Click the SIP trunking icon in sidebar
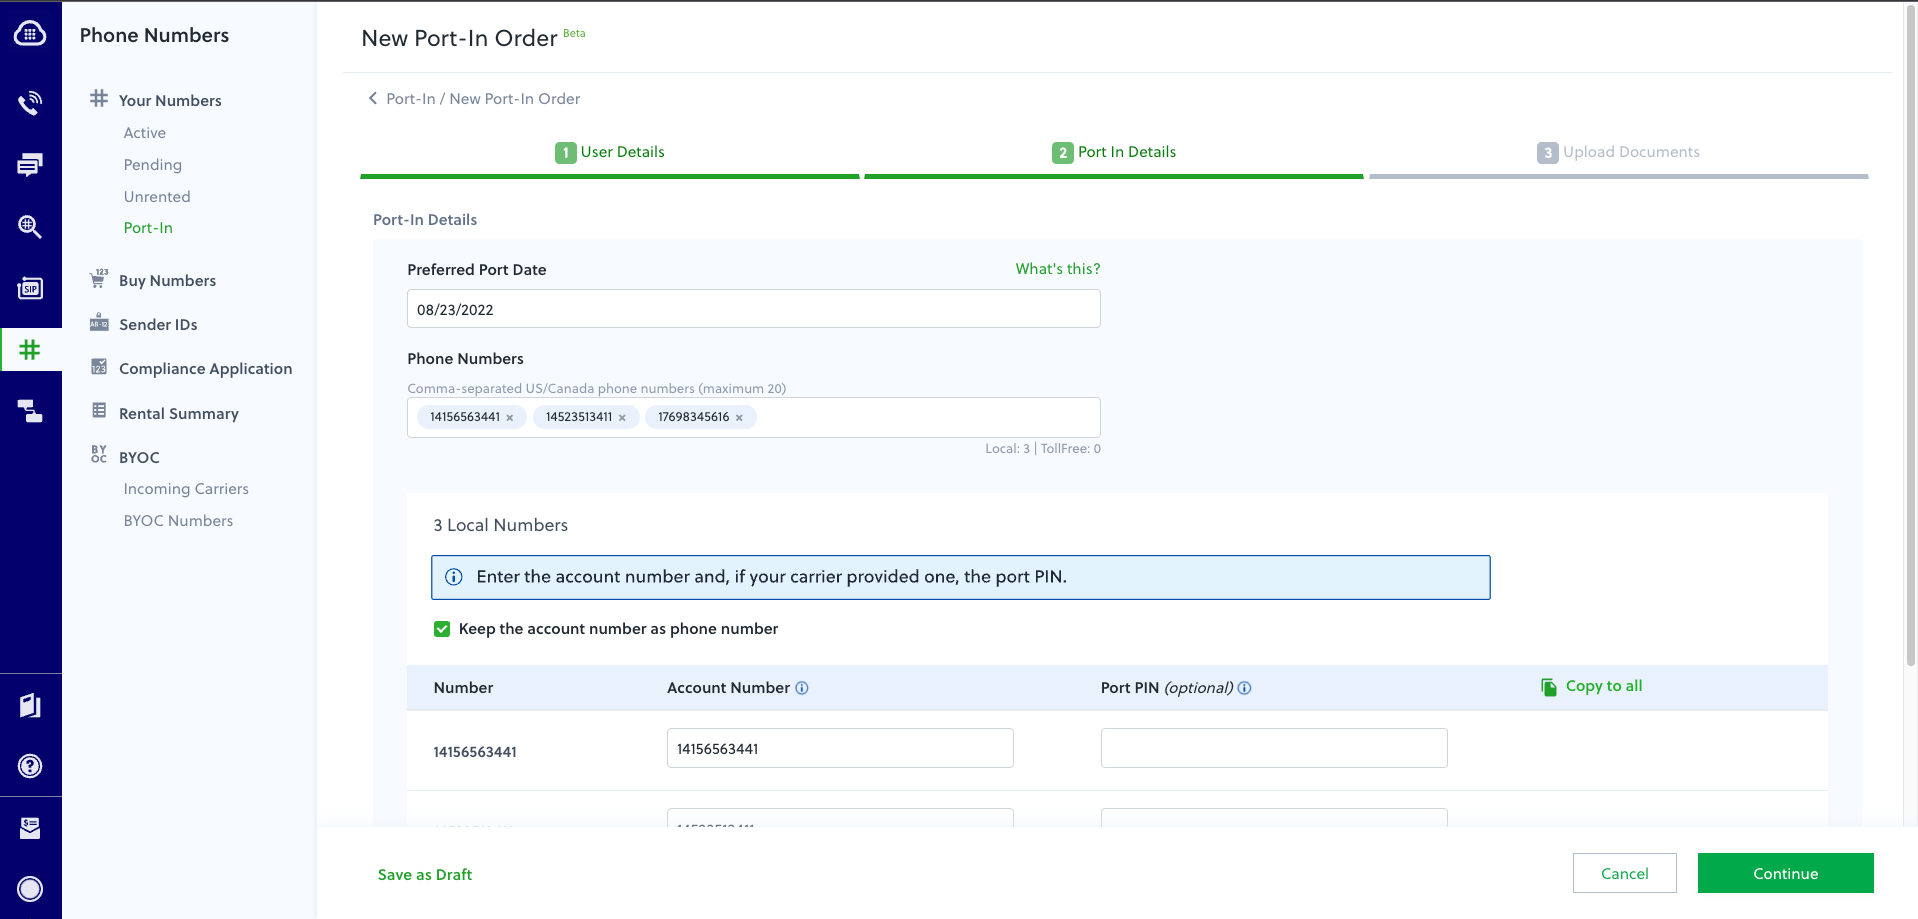1918x919 pixels. (30, 289)
